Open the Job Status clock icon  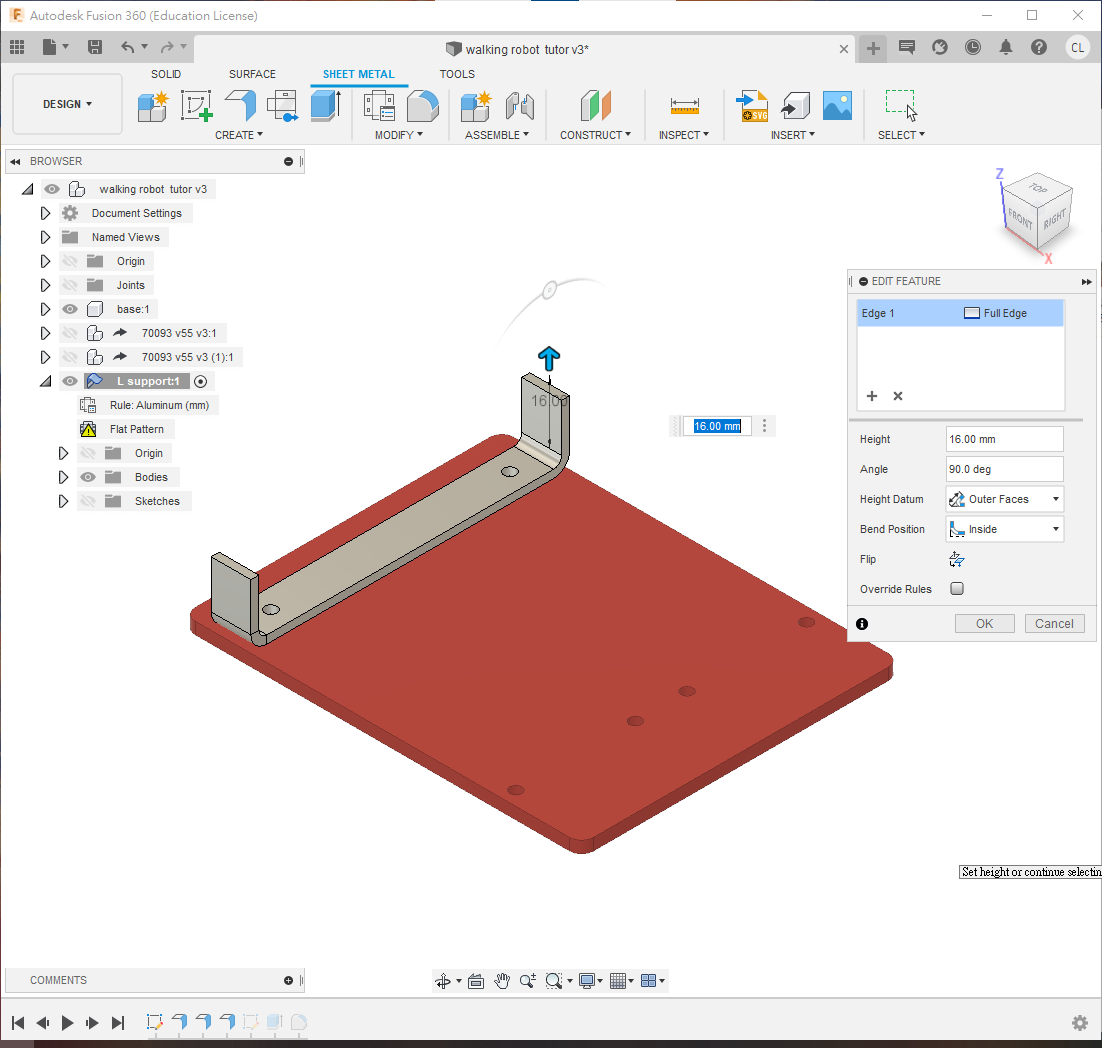point(973,47)
